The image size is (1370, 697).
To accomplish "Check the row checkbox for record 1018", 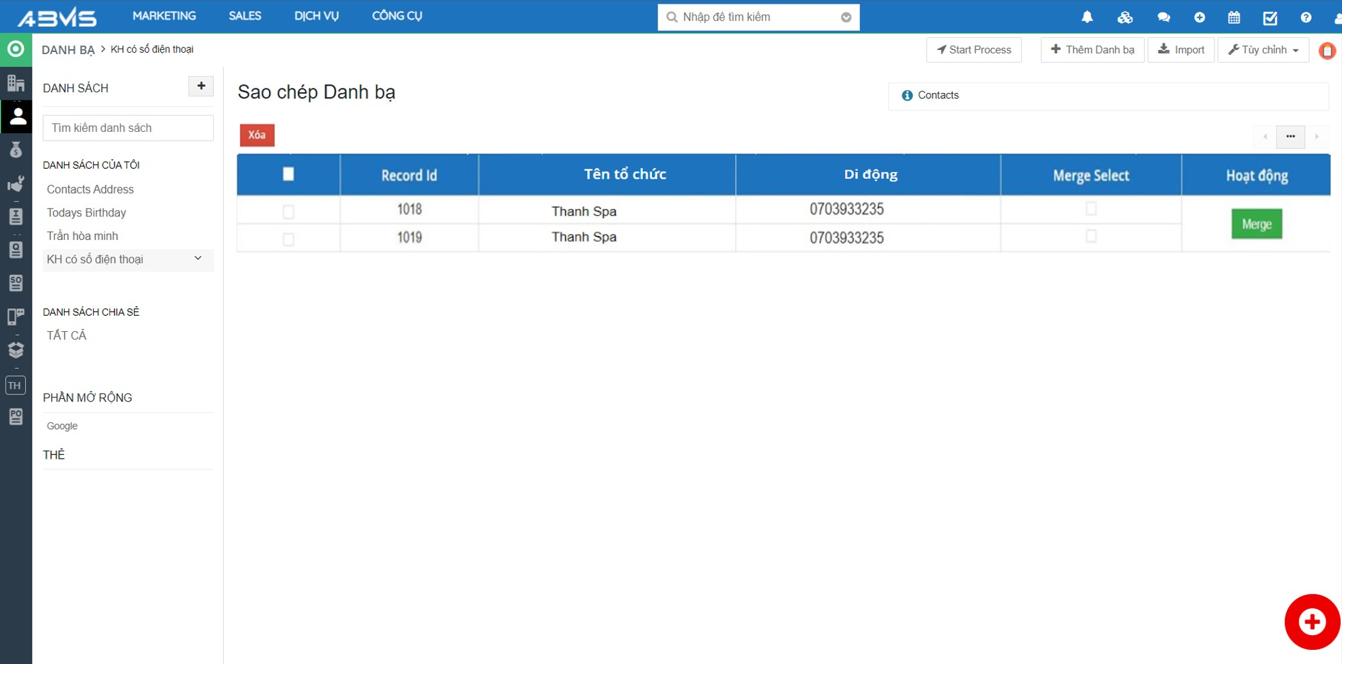I will pyautogui.click(x=288, y=211).
